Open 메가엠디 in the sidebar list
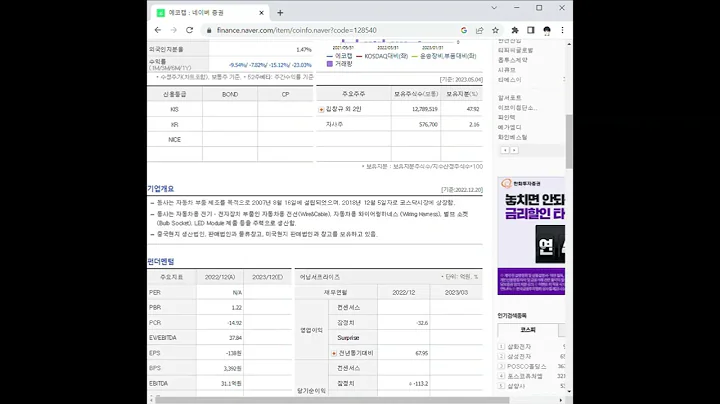The image size is (720, 404). coord(509,127)
